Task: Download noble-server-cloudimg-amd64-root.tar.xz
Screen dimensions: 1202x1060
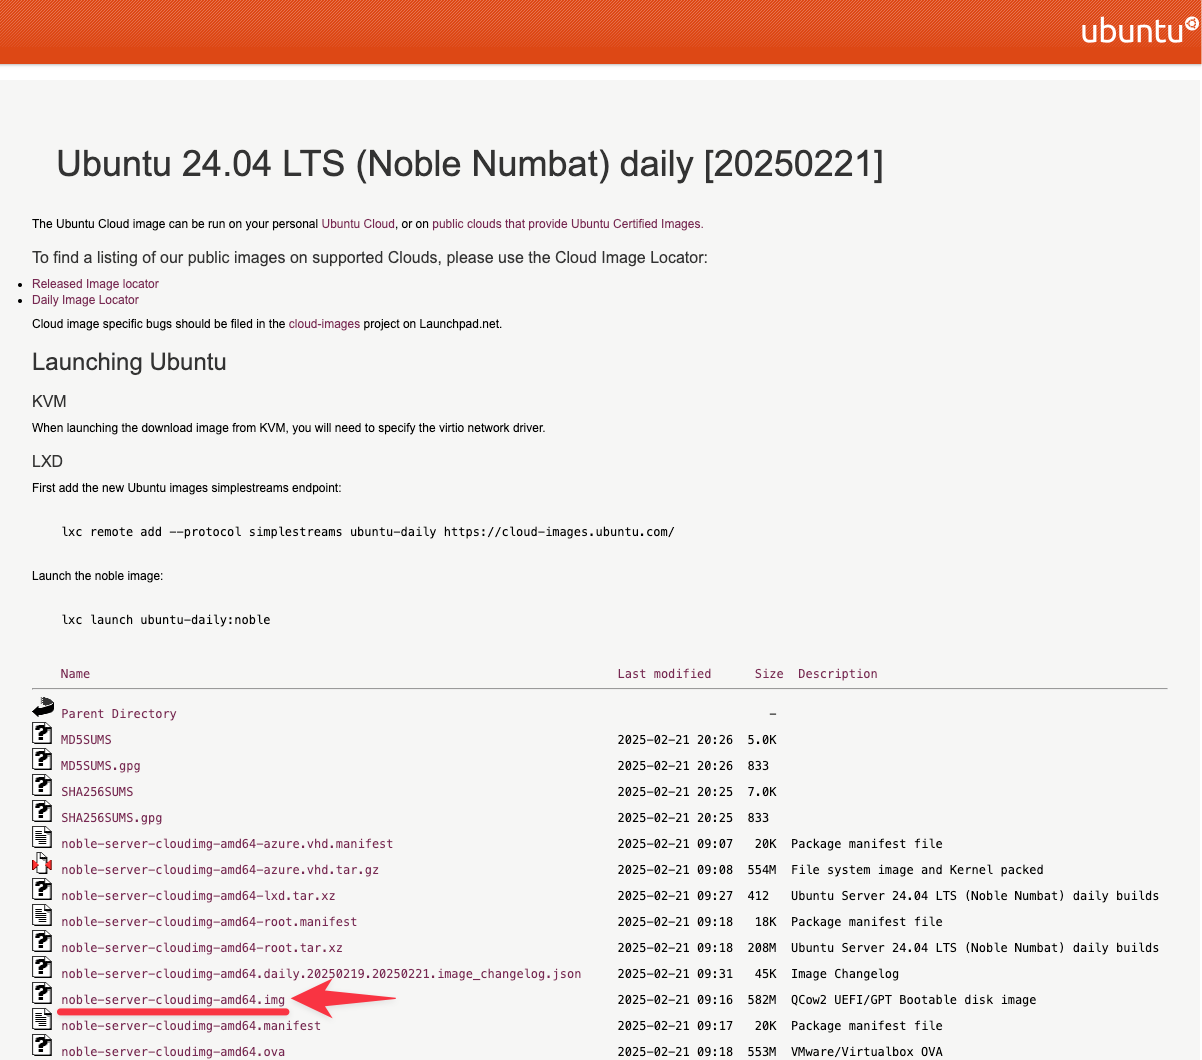Action: tap(202, 948)
